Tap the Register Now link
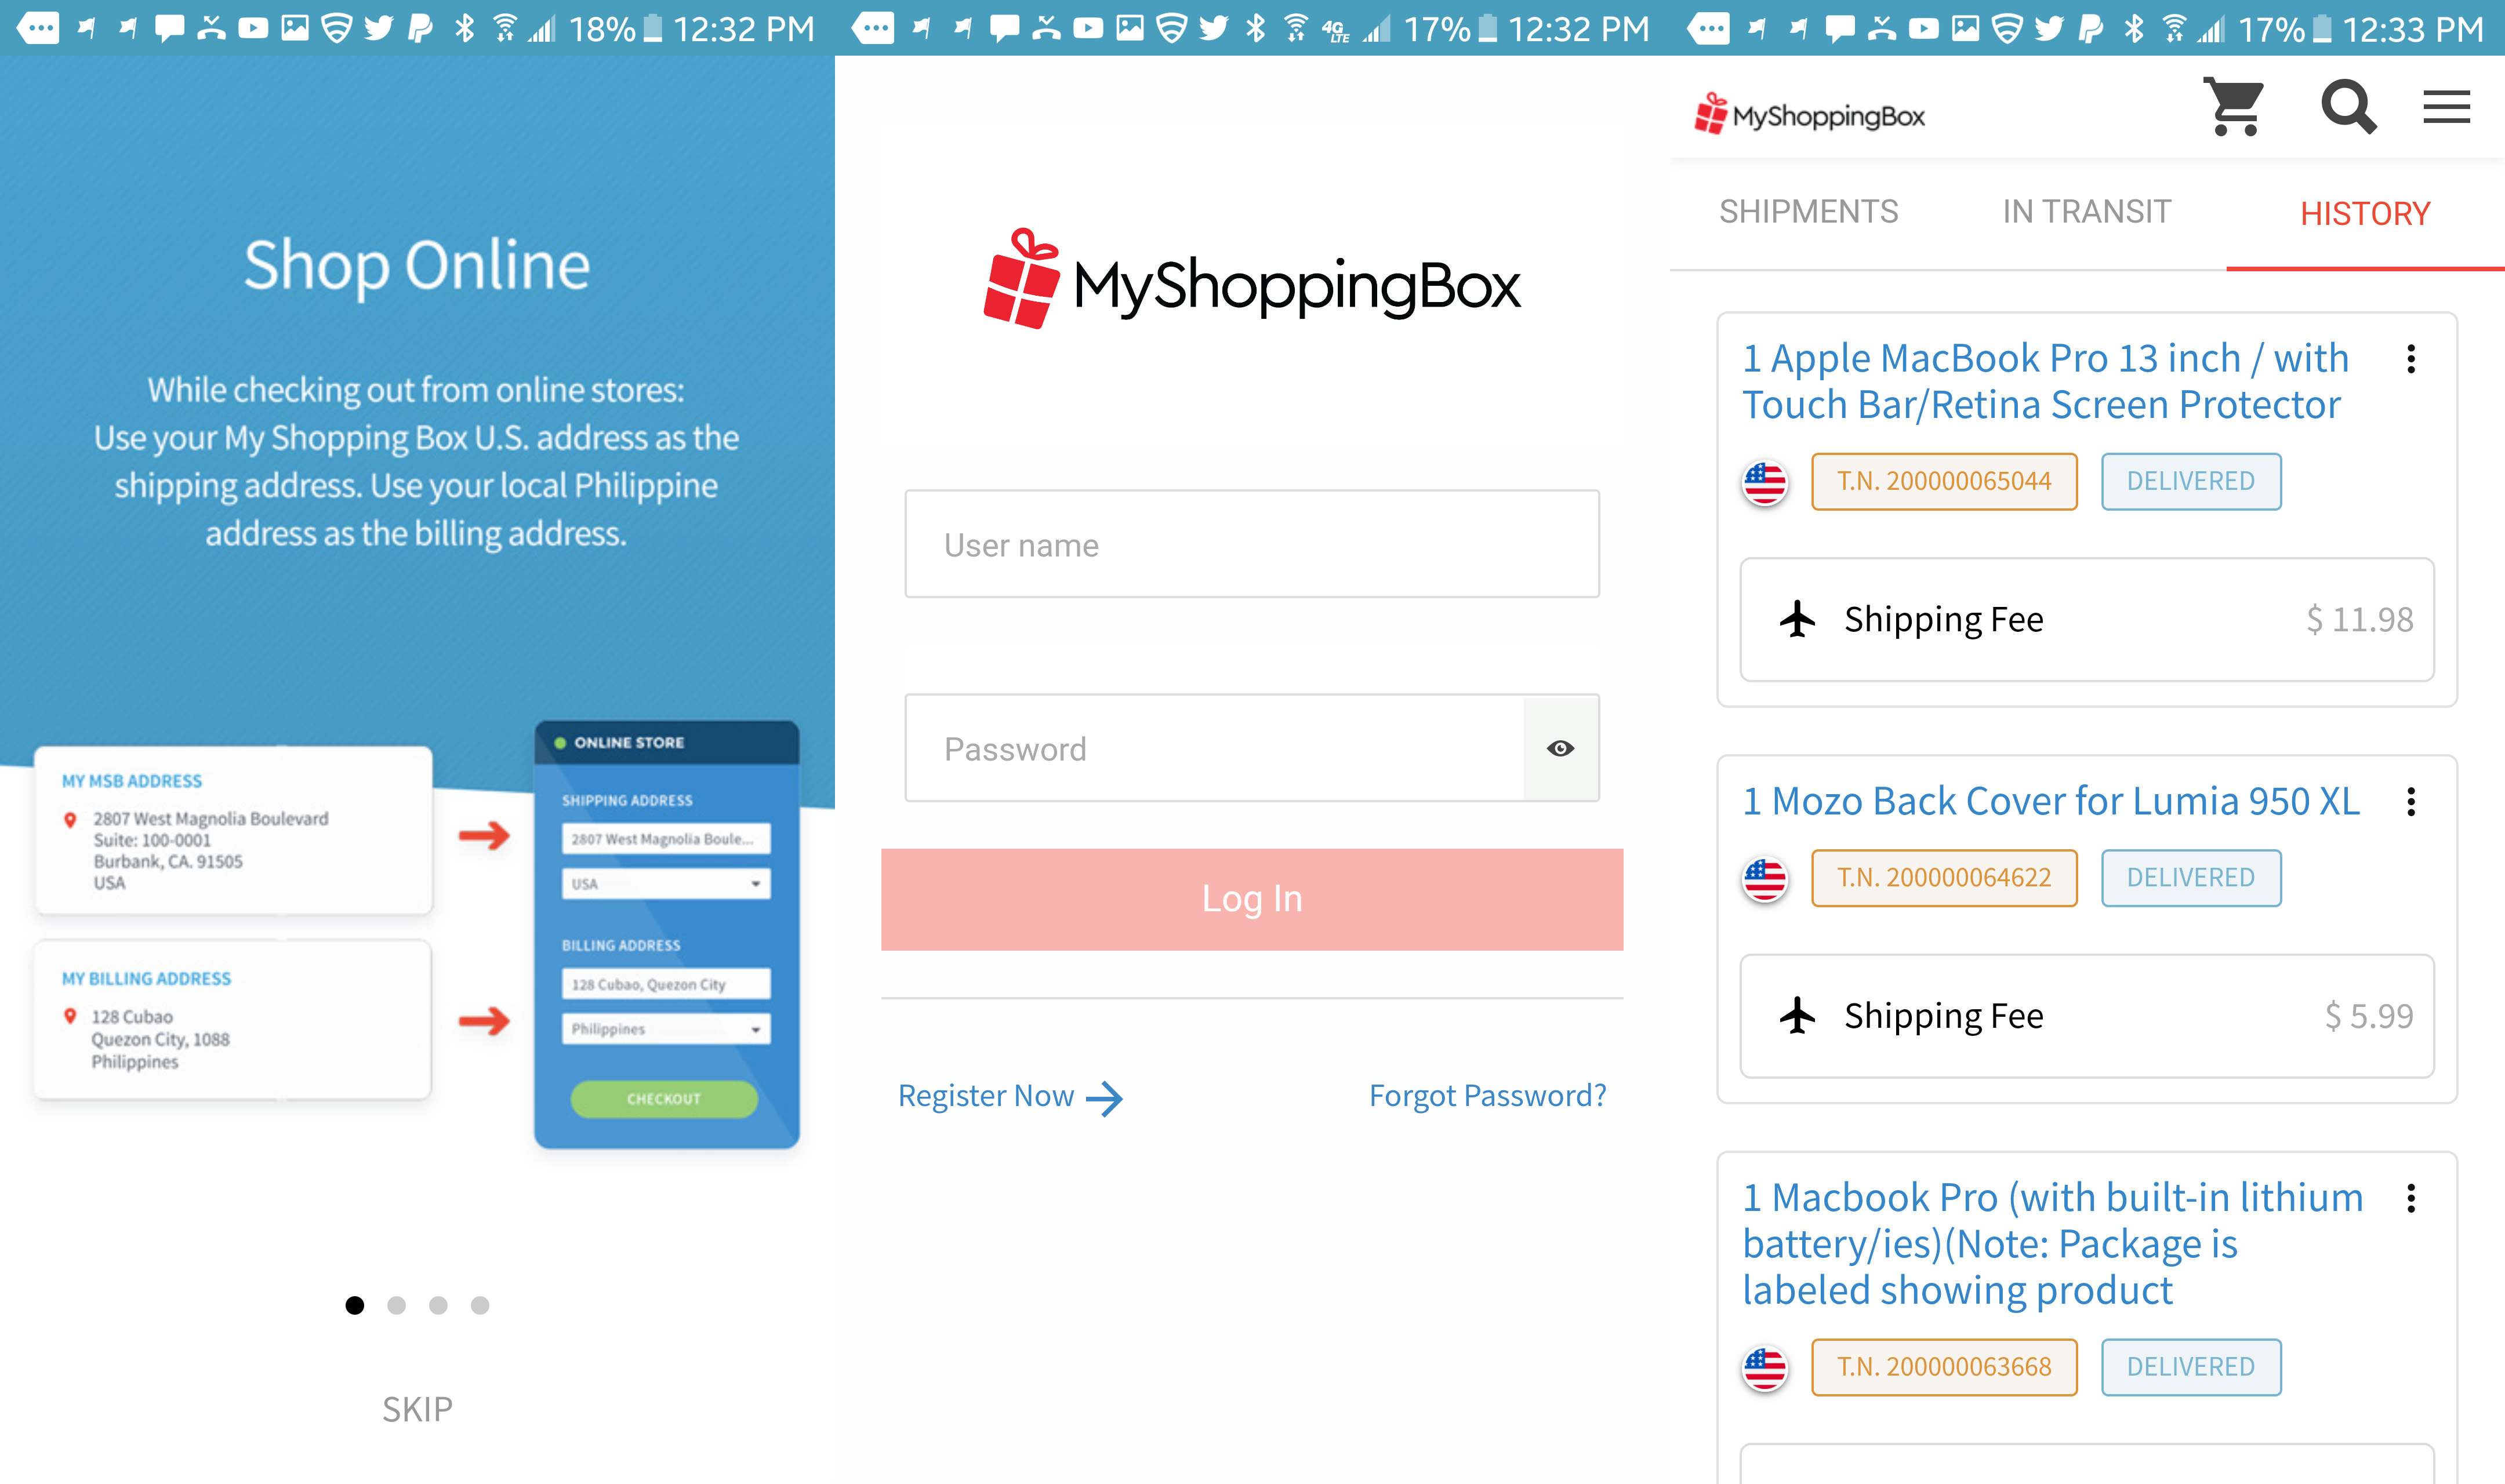2505x1484 pixels. click(1010, 1095)
